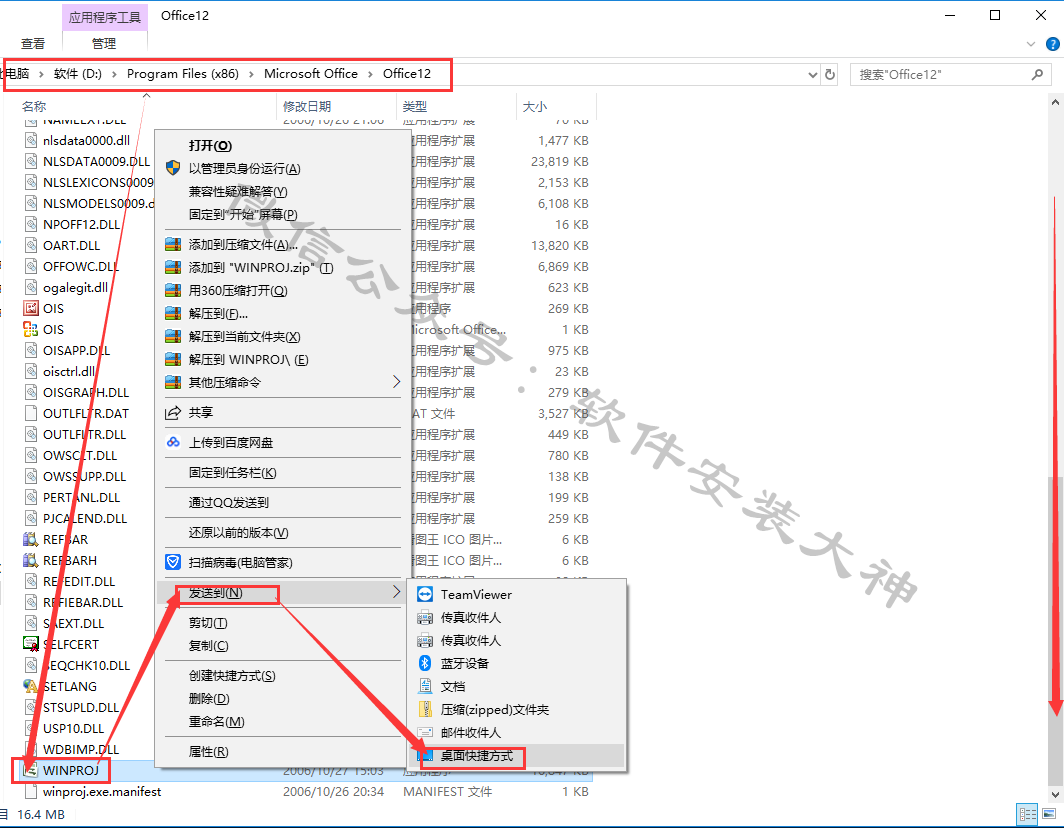Navigate to 软件 (D:) breadcrumb
The height and width of the screenshot is (828, 1064).
coord(77,74)
